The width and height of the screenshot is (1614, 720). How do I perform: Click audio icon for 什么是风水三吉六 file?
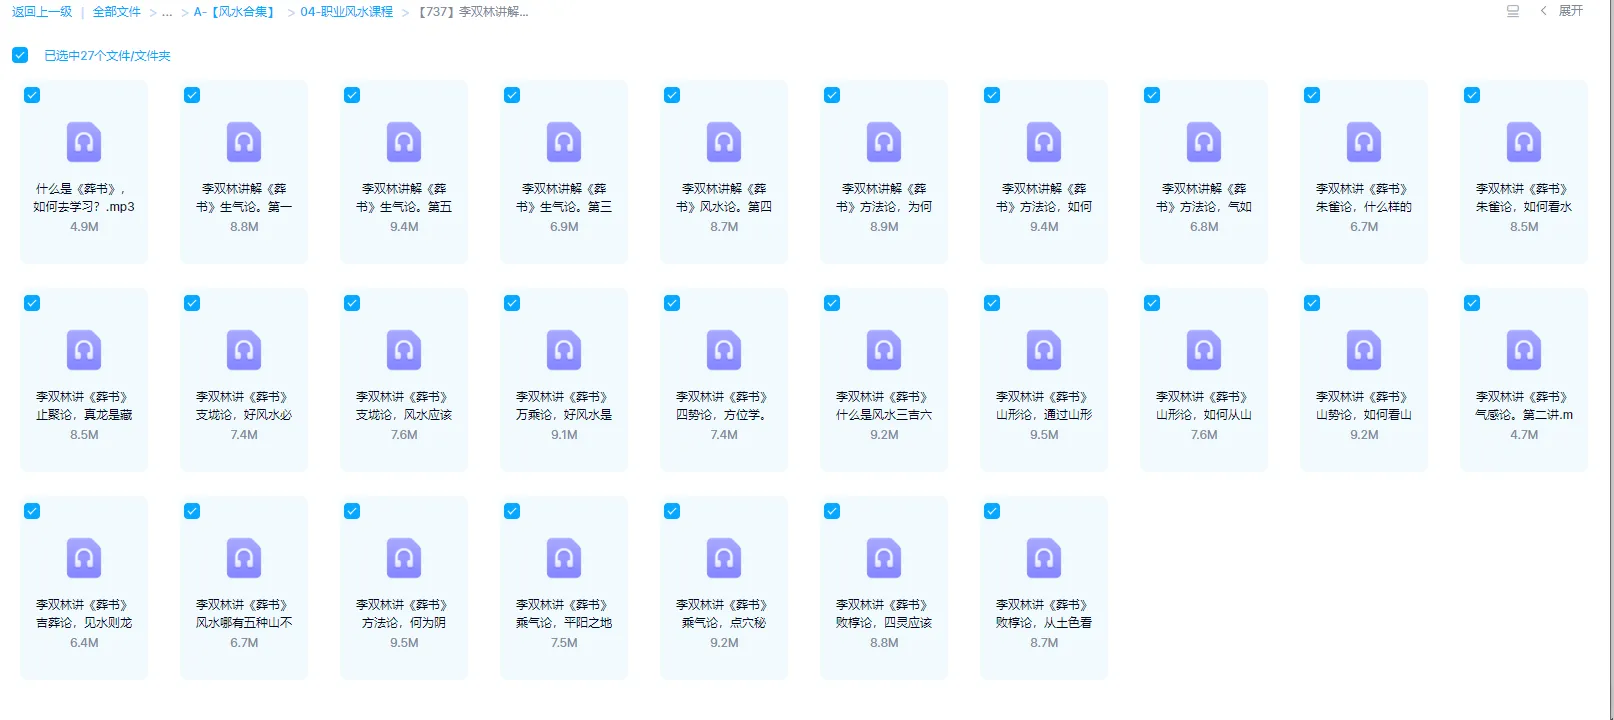pyautogui.click(x=884, y=350)
